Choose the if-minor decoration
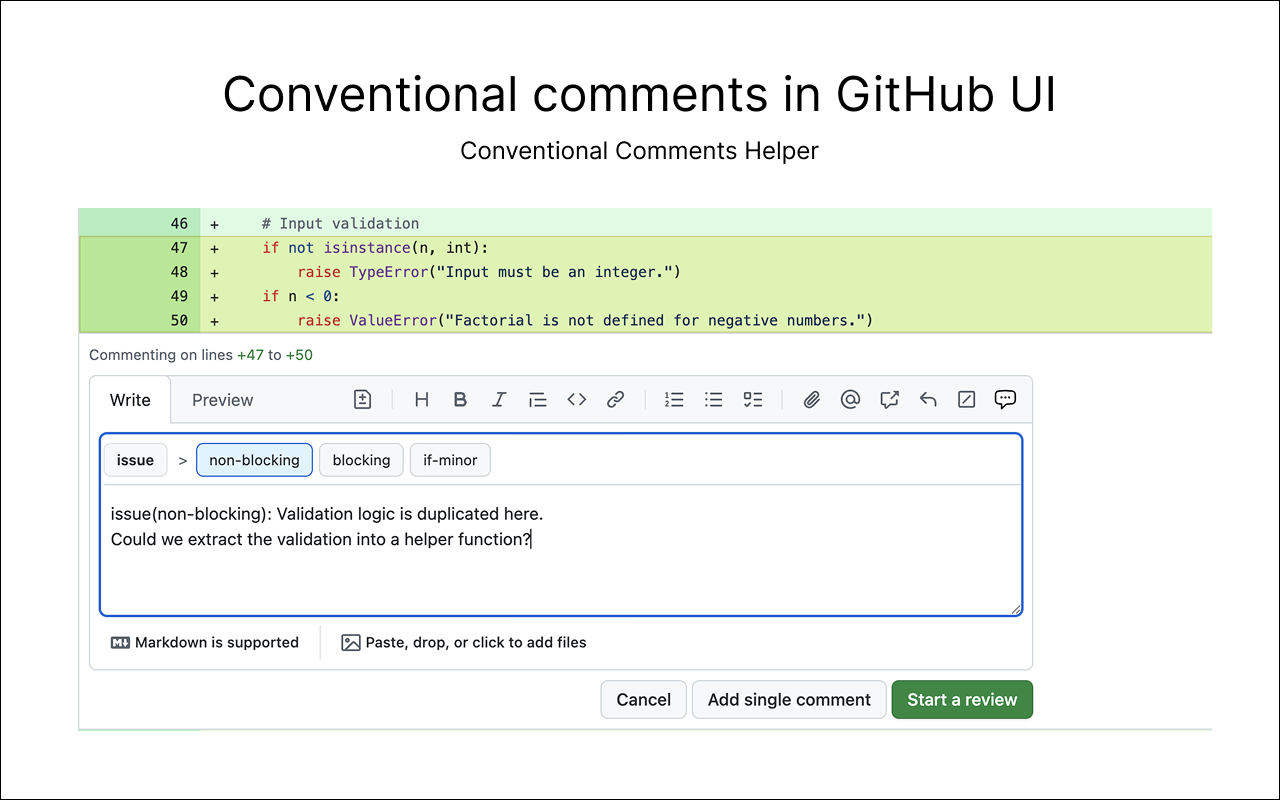Viewport: 1280px width, 800px height. (450, 460)
